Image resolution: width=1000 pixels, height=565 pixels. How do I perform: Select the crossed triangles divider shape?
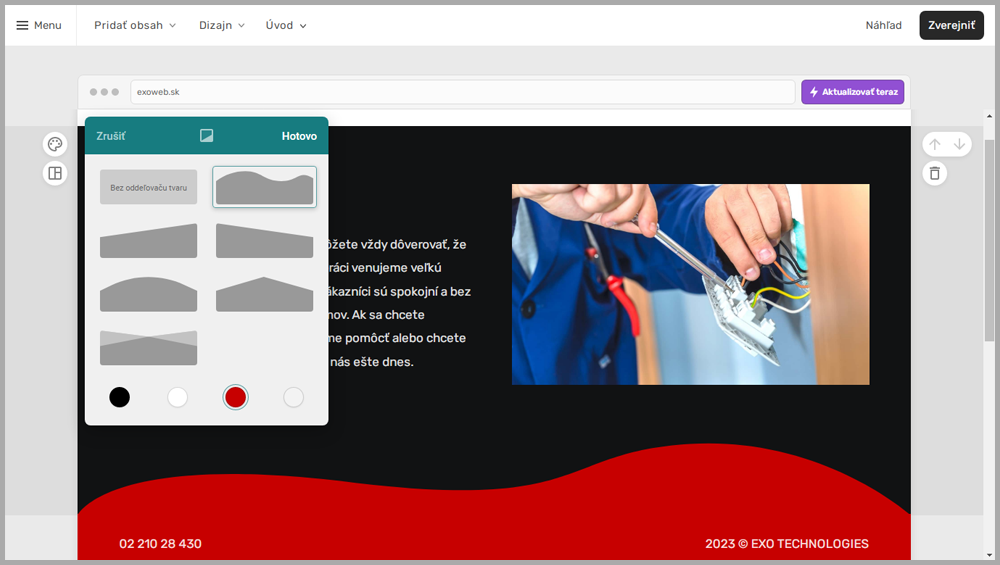pos(148,347)
